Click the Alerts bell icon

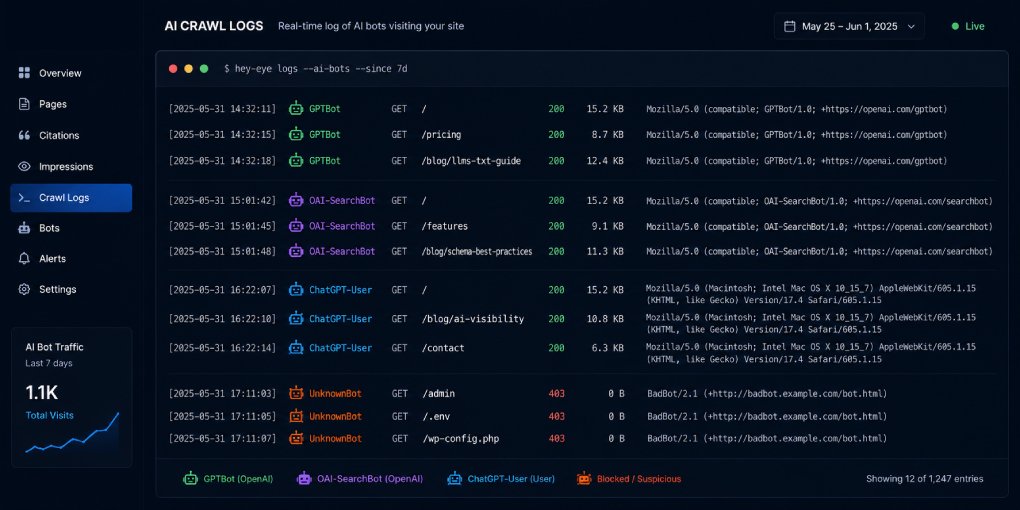[x=24, y=259]
